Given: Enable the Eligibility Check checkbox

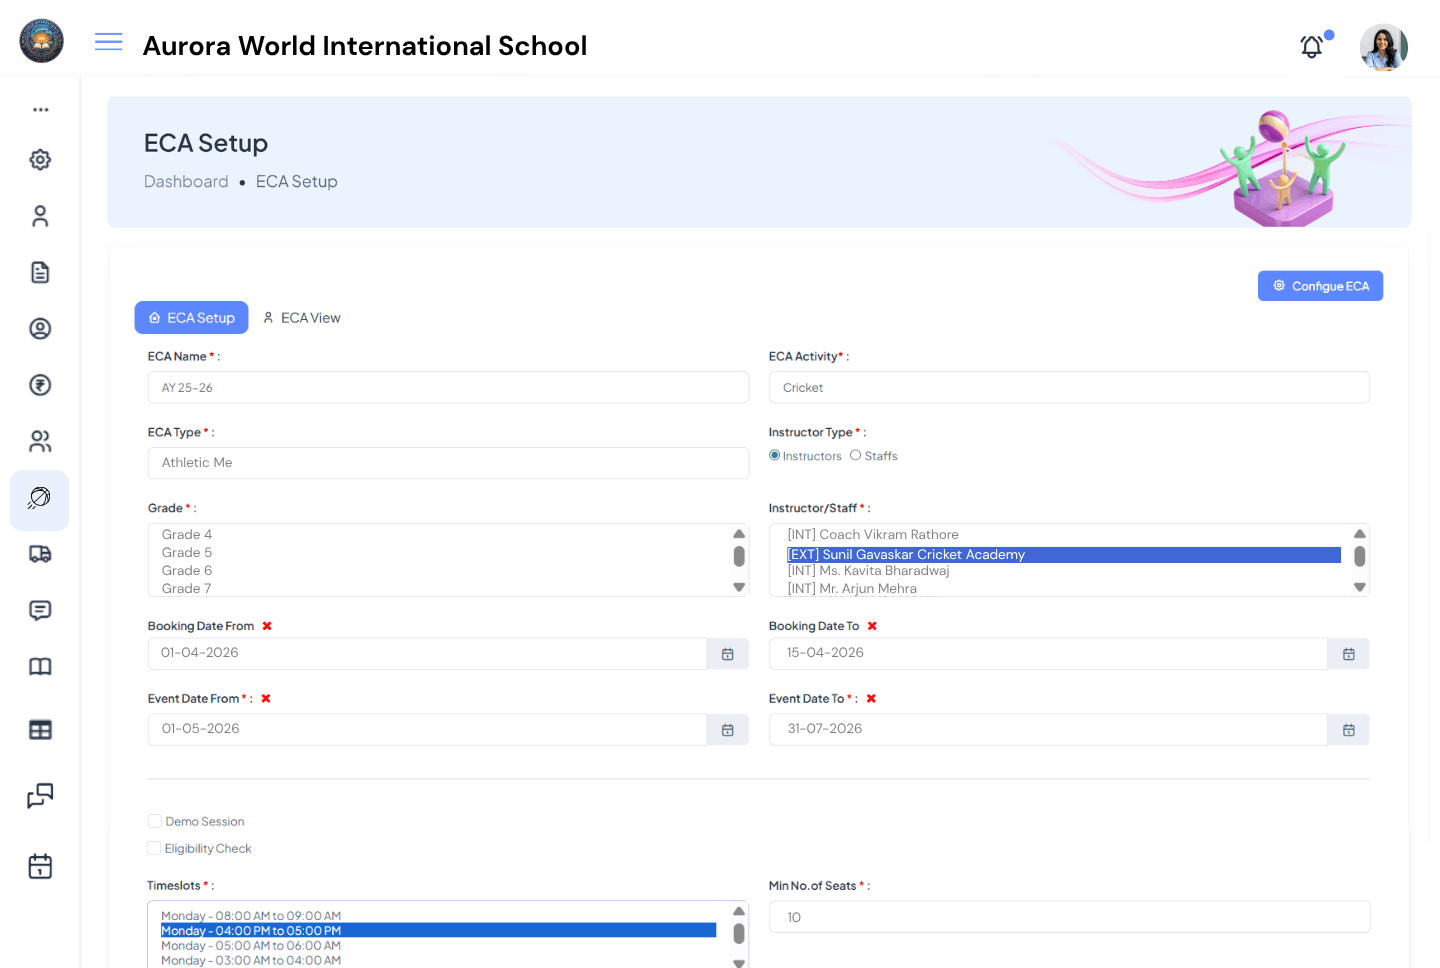Looking at the screenshot, I should pyautogui.click(x=155, y=847).
